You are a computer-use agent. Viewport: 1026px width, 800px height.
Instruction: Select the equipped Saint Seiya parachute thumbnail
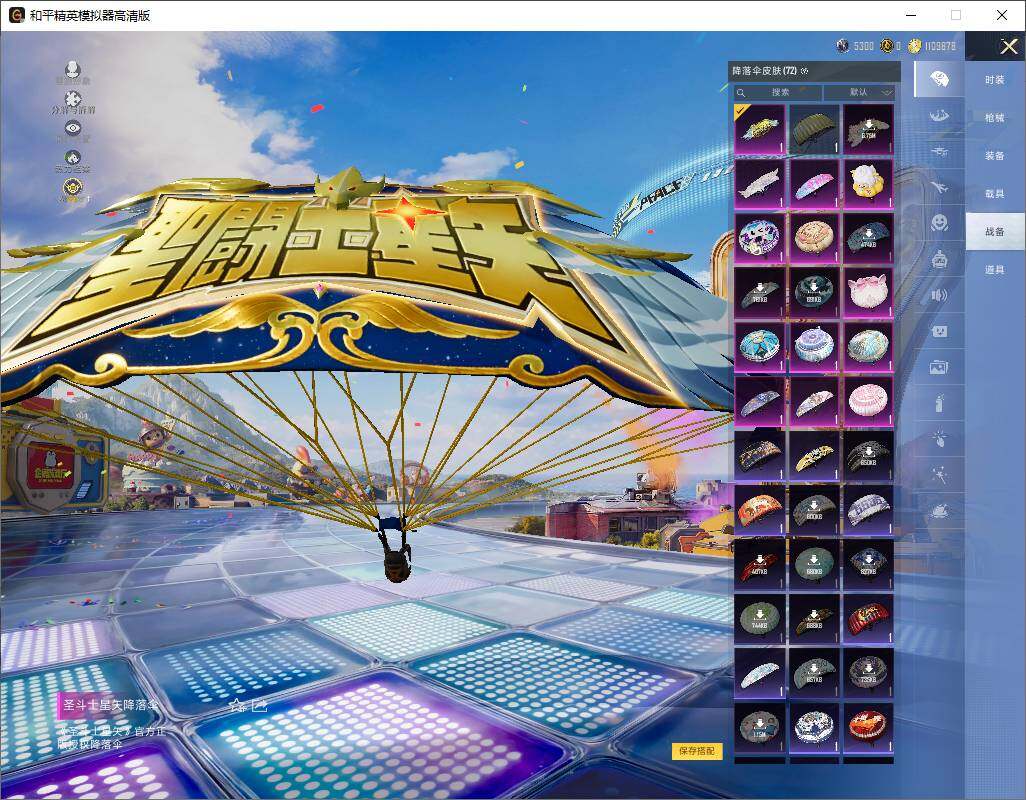[x=759, y=130]
